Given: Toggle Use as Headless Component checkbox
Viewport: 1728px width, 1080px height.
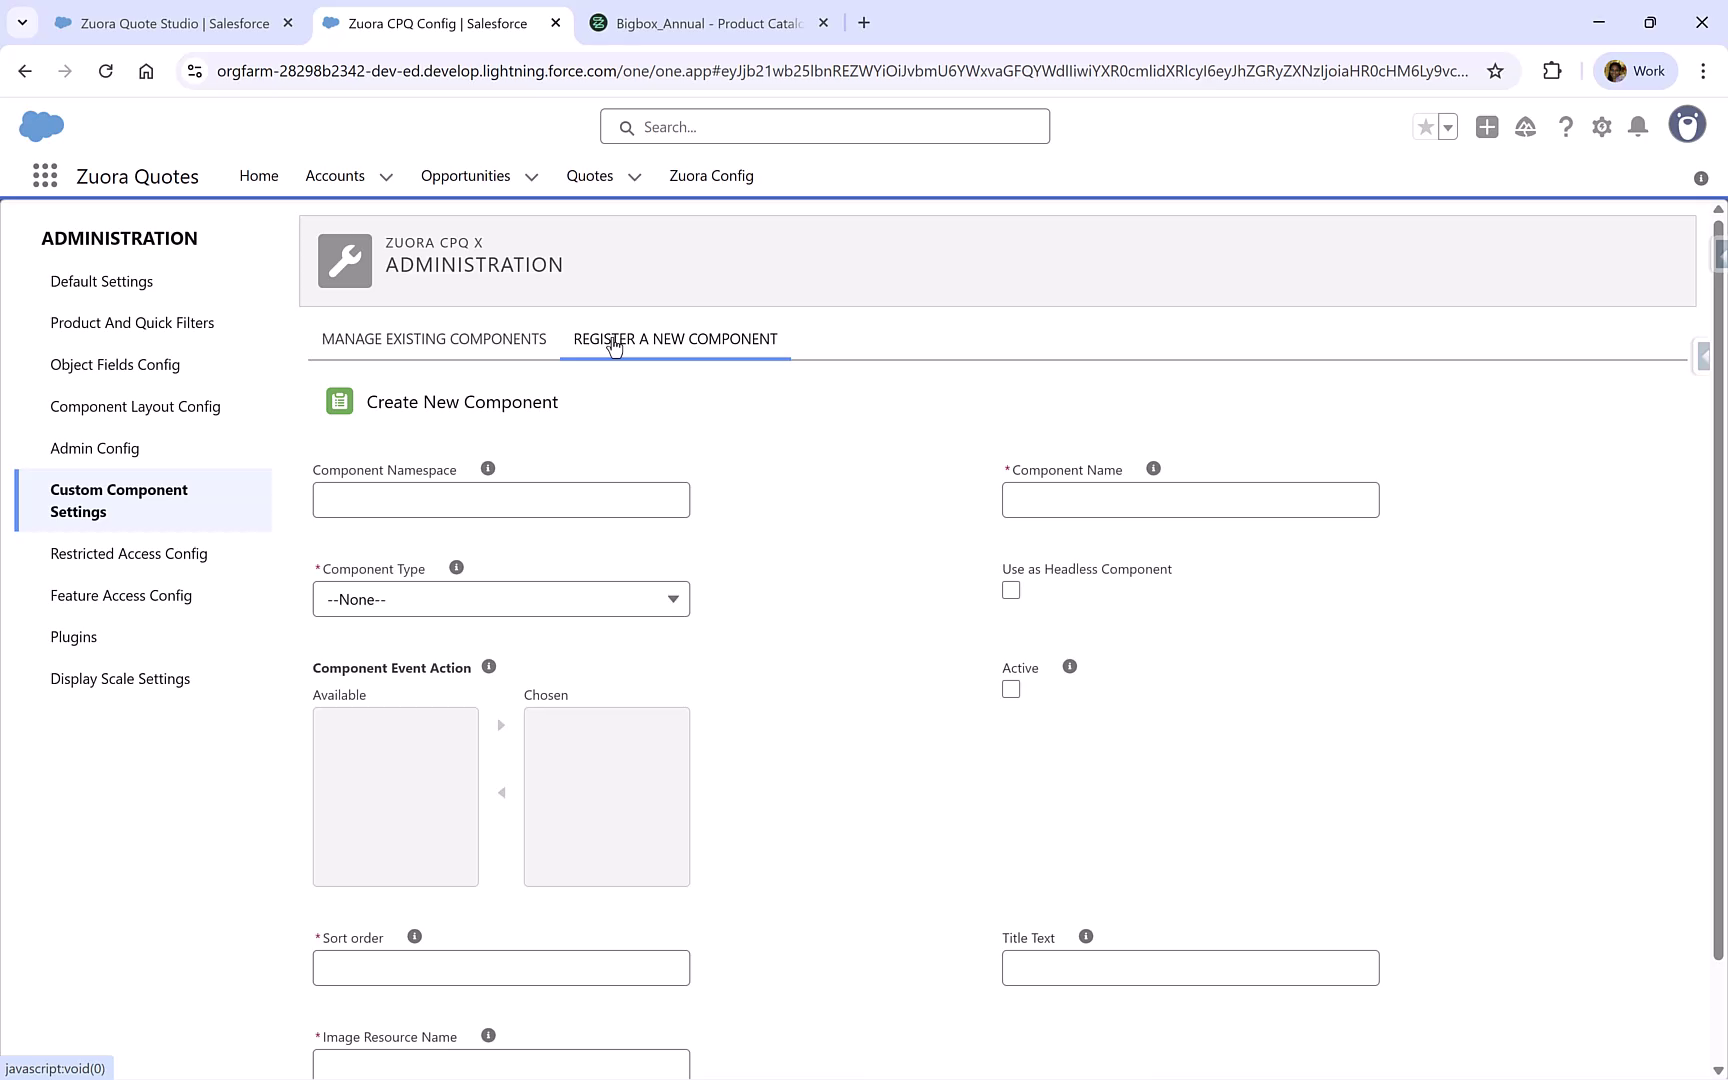Looking at the screenshot, I should point(1010,590).
